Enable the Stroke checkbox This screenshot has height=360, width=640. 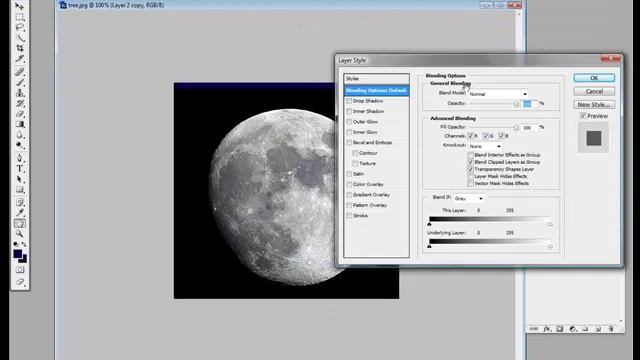[x=349, y=216]
